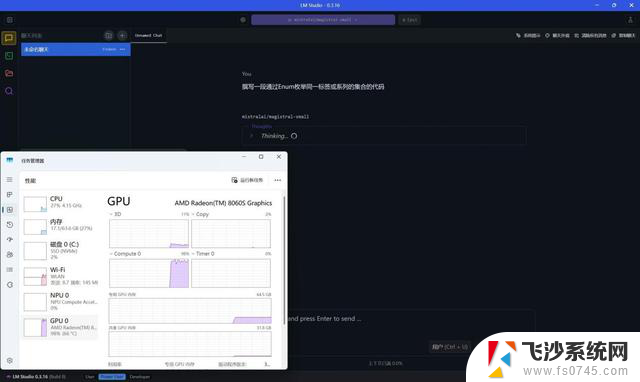Click the clear all messages button
640x382 pixels.
pyautogui.click(x=590, y=36)
